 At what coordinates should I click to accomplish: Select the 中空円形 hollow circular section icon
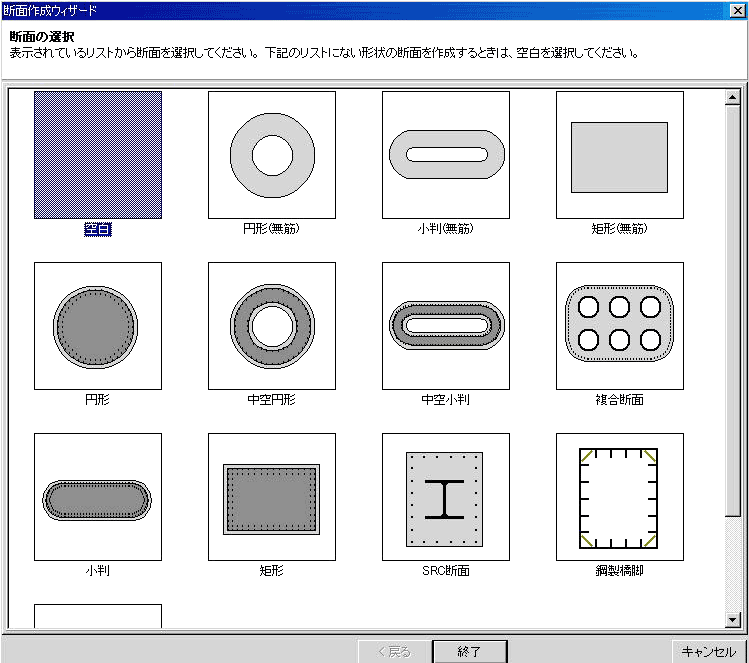[272, 326]
